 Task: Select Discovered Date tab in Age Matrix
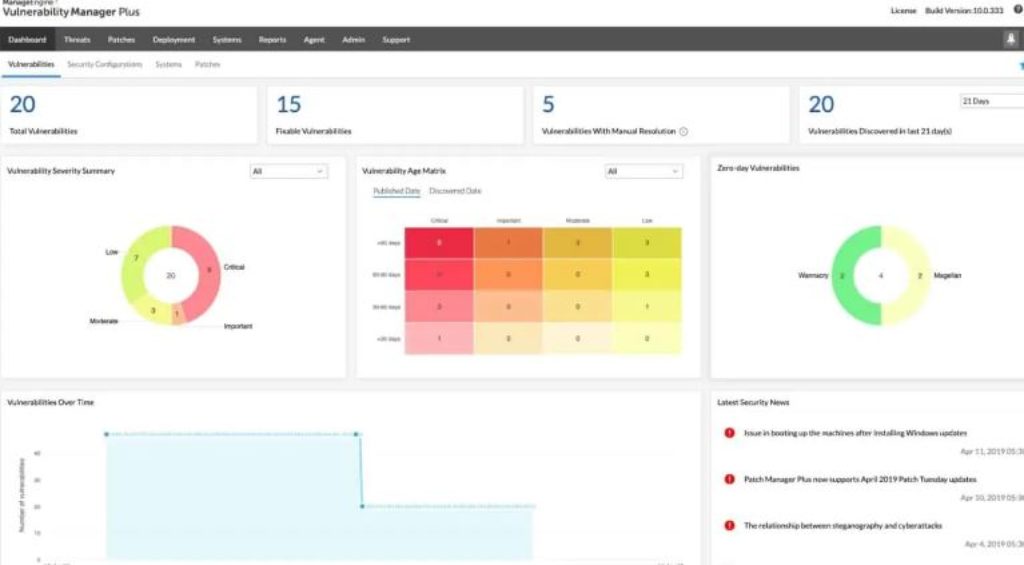[455, 191]
